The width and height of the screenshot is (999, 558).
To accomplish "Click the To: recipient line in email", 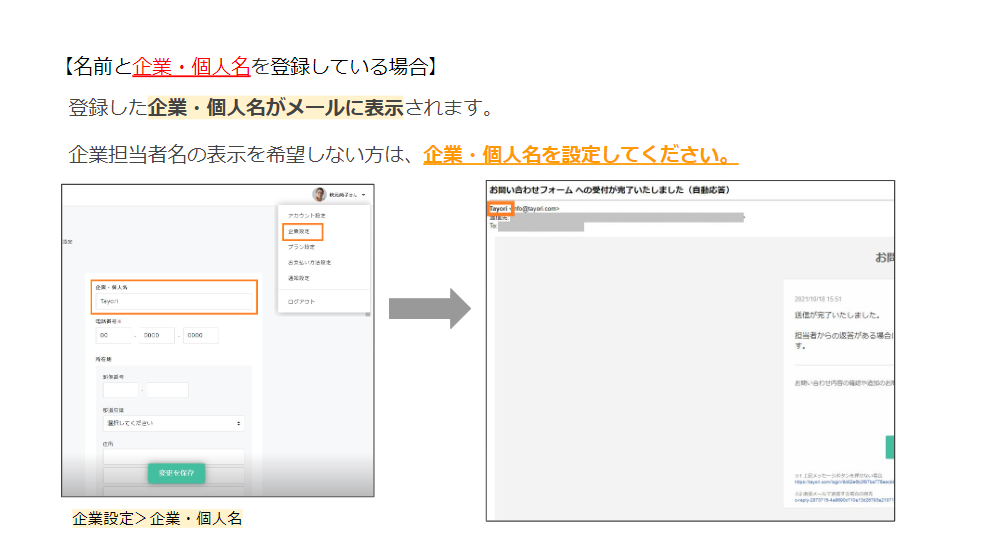I will point(536,226).
